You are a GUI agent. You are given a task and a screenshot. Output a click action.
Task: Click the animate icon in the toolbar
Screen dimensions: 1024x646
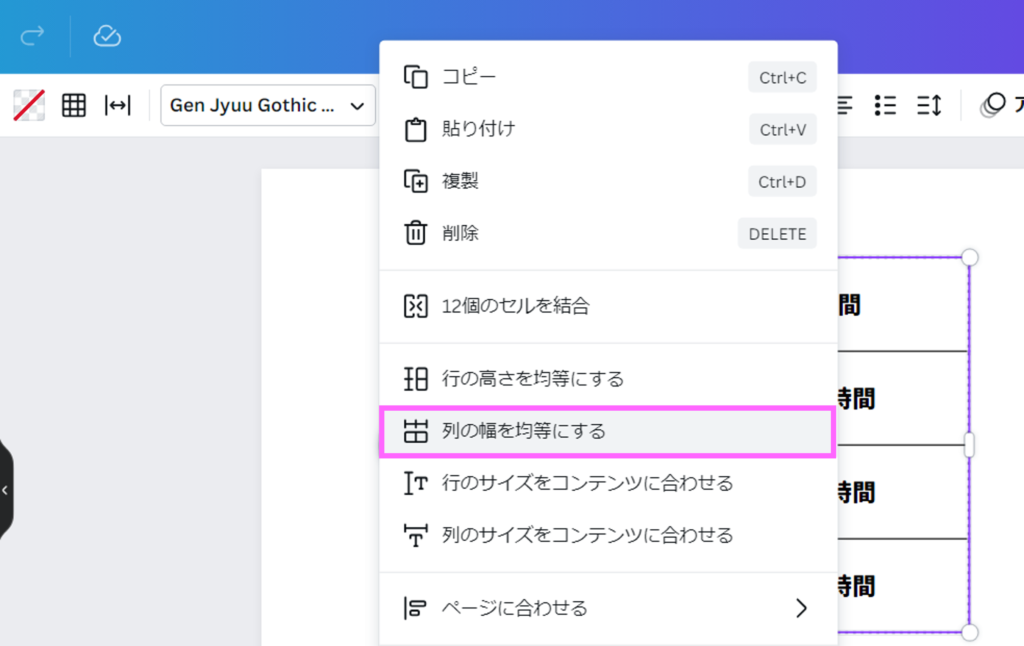click(994, 105)
